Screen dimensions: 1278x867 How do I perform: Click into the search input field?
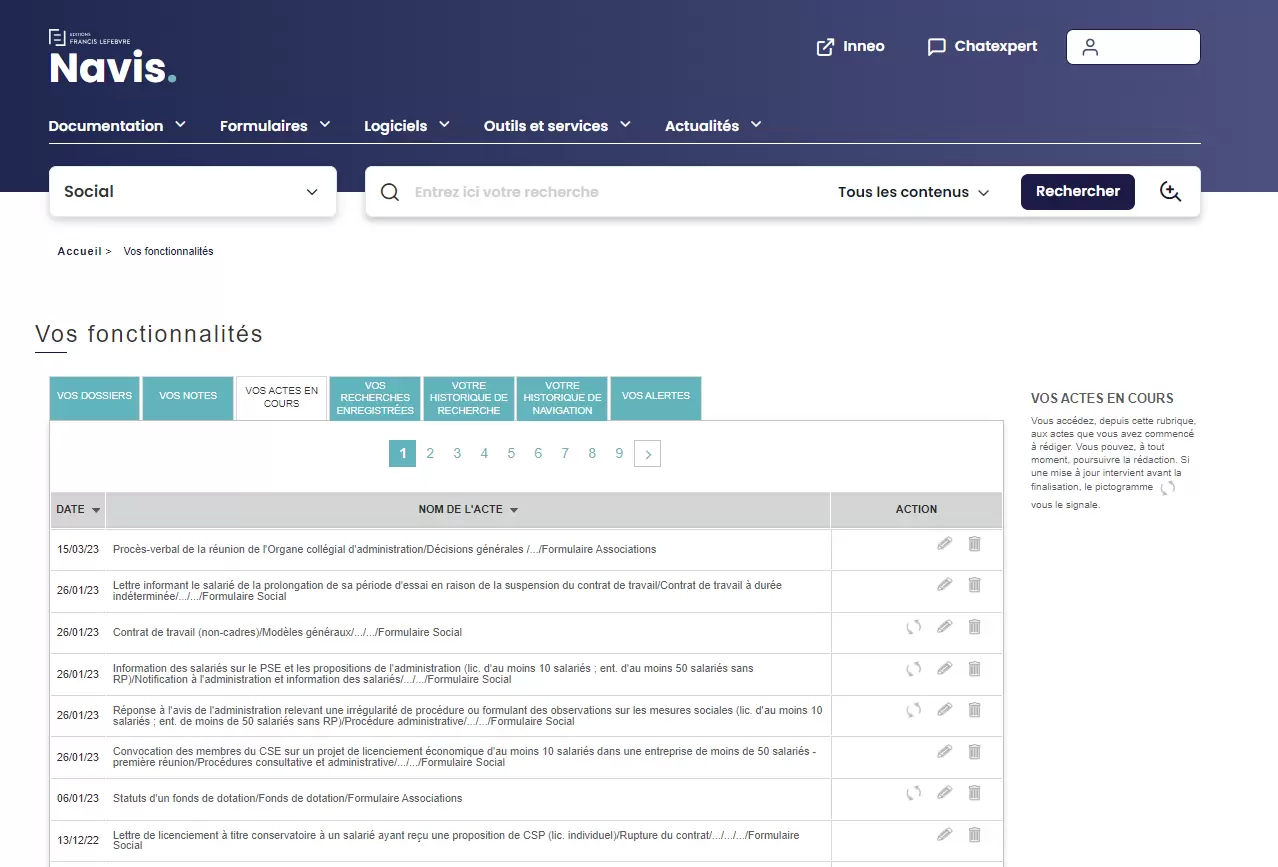(x=610, y=192)
